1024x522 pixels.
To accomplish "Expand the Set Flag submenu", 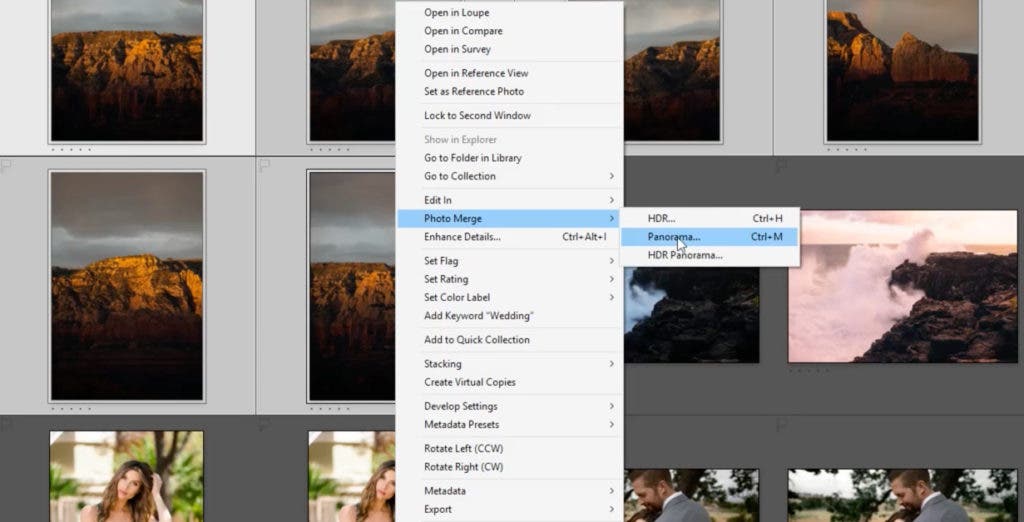I will (611, 261).
